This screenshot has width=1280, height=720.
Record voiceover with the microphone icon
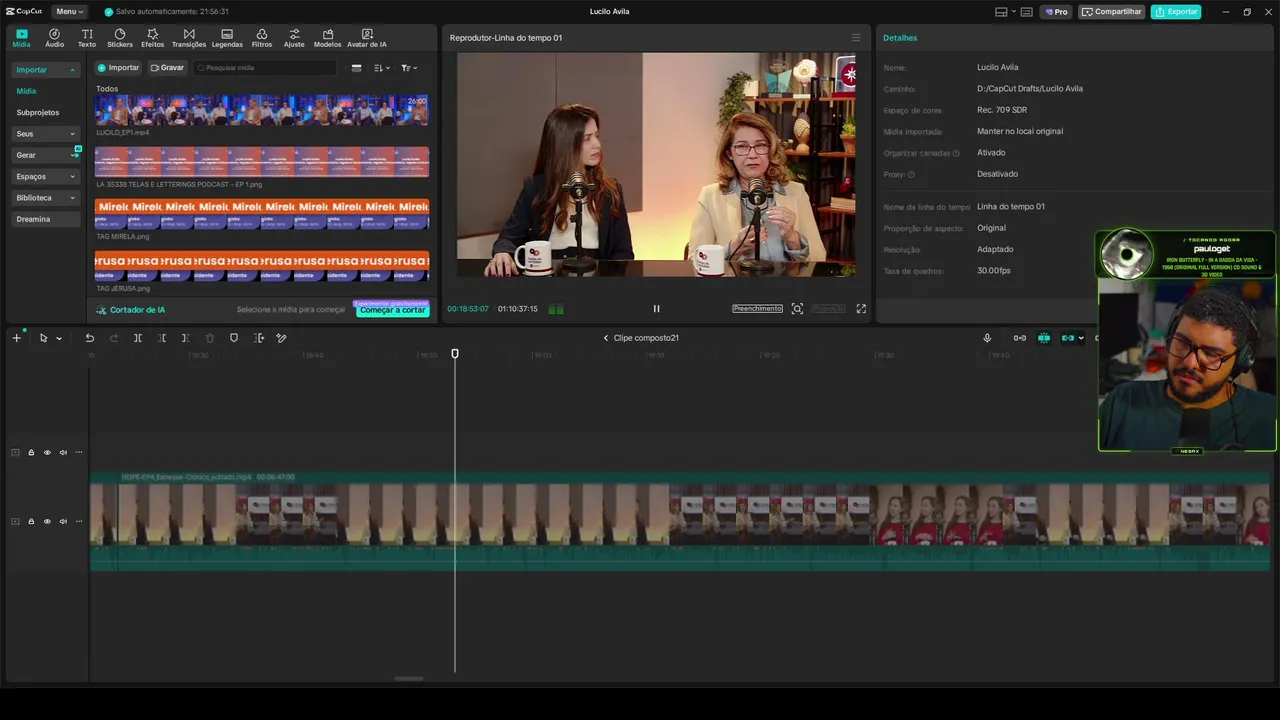987,338
